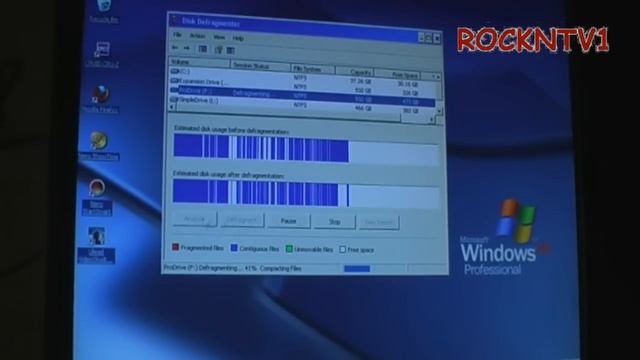This screenshot has width=640, height=360.
Task: Sort by the File System column header
Action: coord(313,69)
